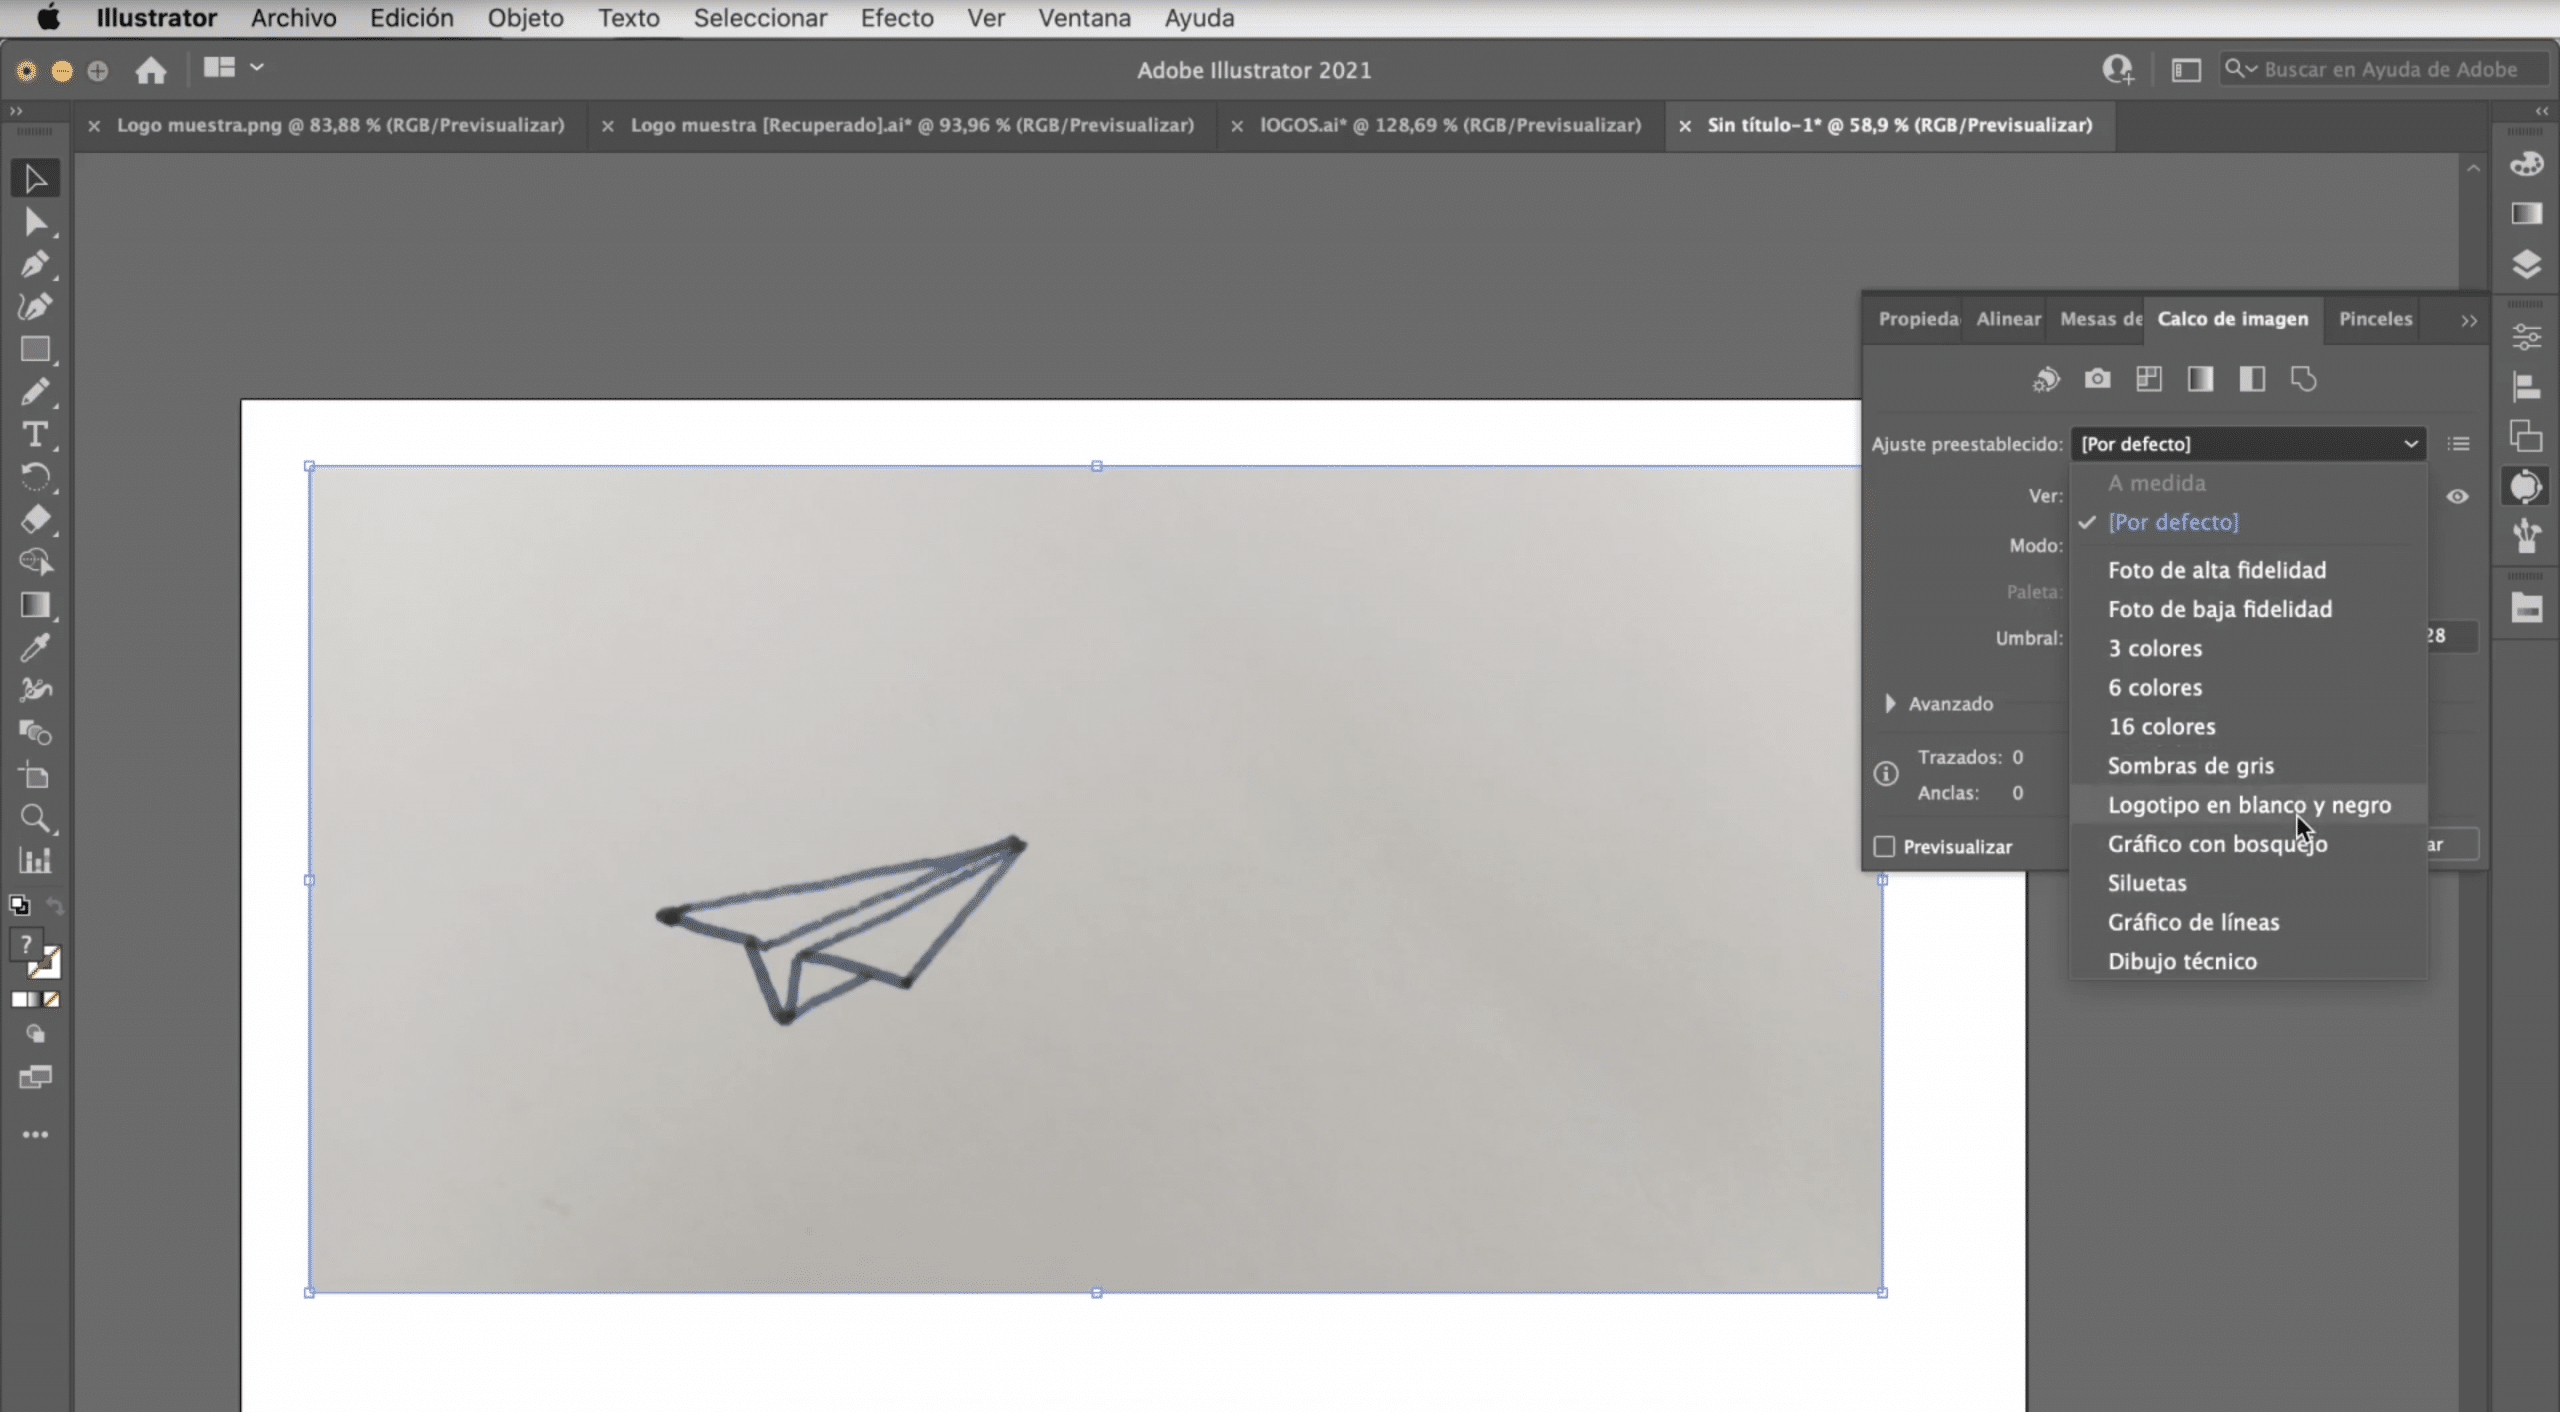
Task: Open the Color palette panel icon
Action: point(2526,163)
